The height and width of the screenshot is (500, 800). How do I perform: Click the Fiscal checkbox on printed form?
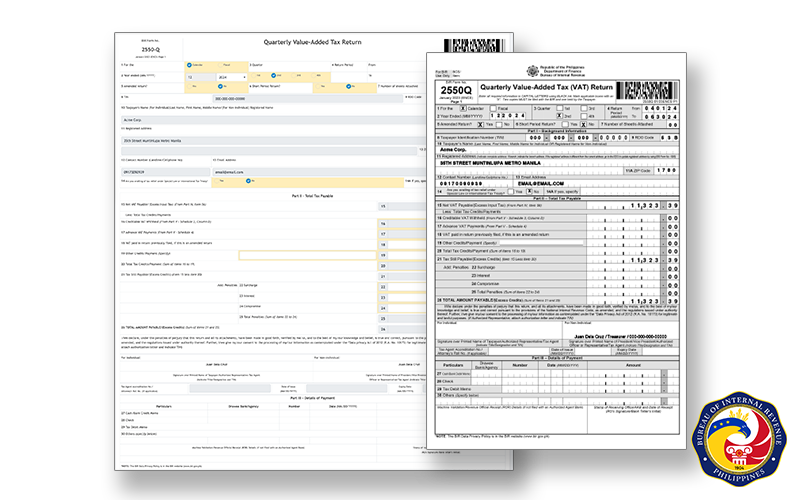(493, 108)
